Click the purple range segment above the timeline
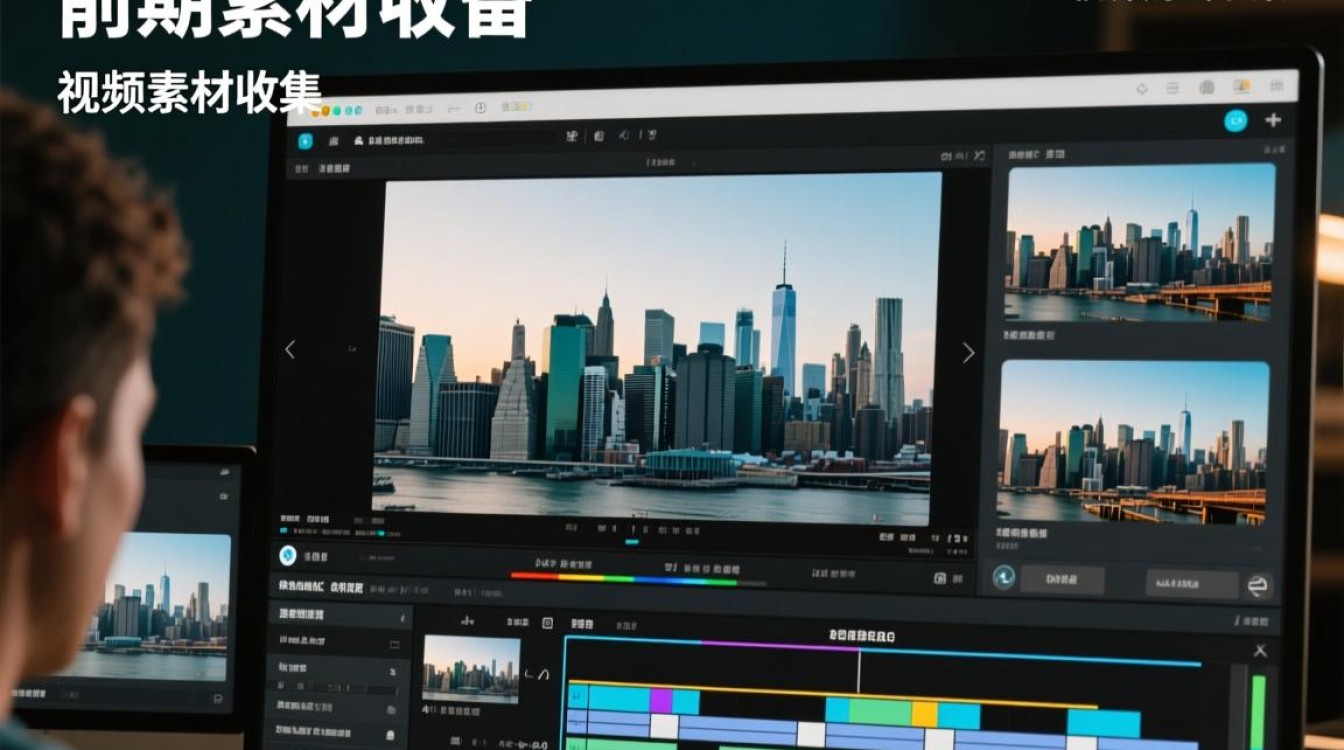The height and width of the screenshot is (750, 1344). coord(779,647)
